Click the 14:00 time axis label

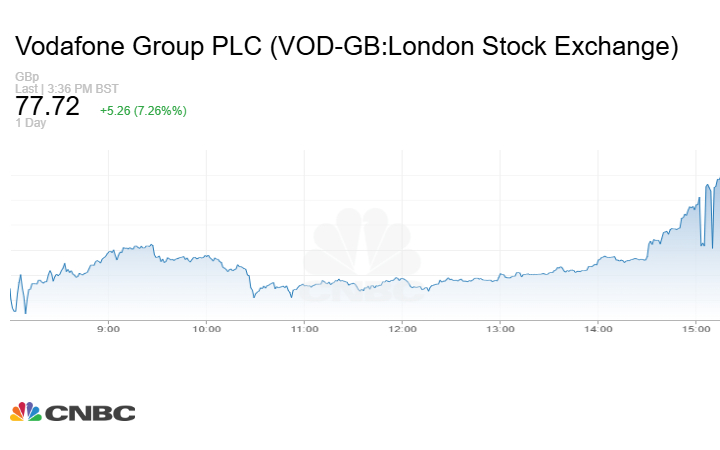[x=598, y=329]
